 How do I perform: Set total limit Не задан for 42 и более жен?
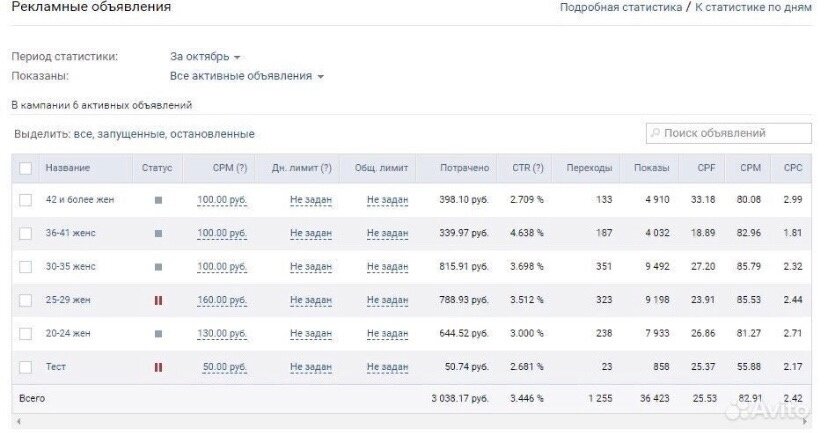tap(388, 200)
